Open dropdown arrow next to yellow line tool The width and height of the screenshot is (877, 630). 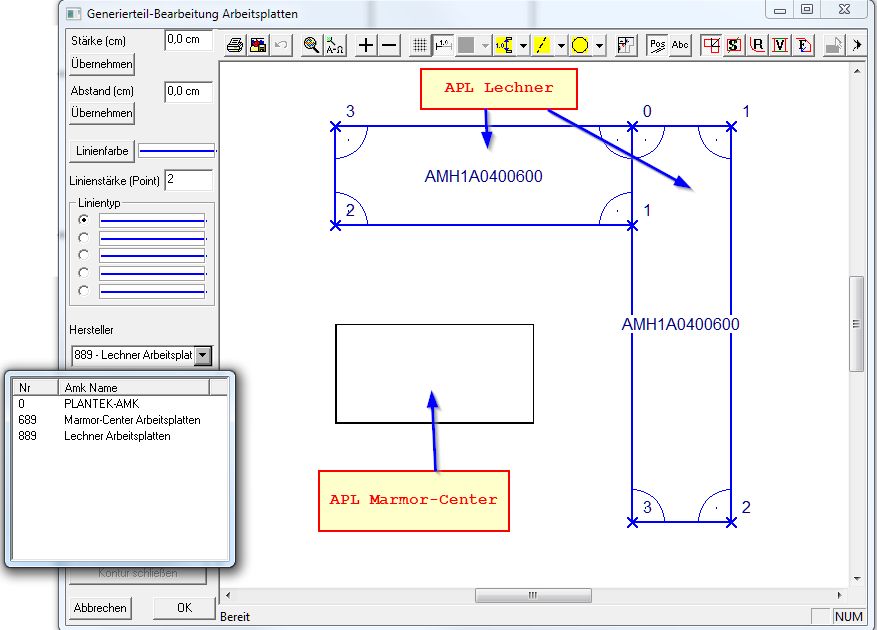(561, 45)
